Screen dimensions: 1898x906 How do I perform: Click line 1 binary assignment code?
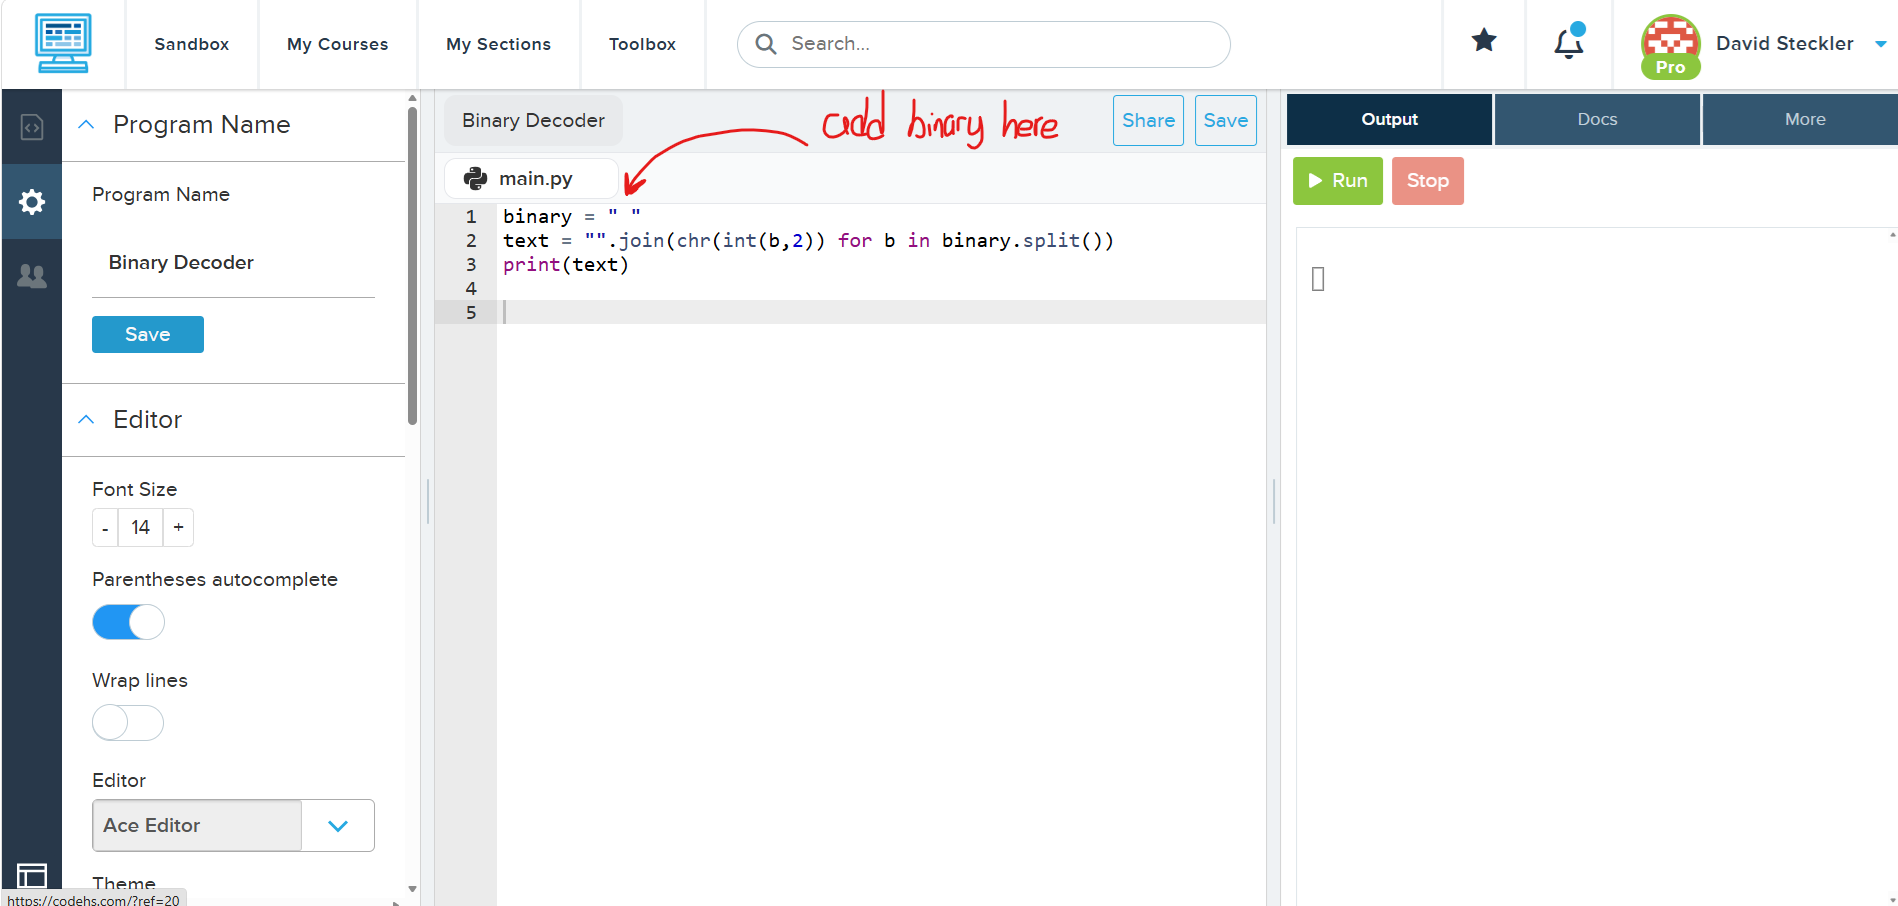click(572, 216)
